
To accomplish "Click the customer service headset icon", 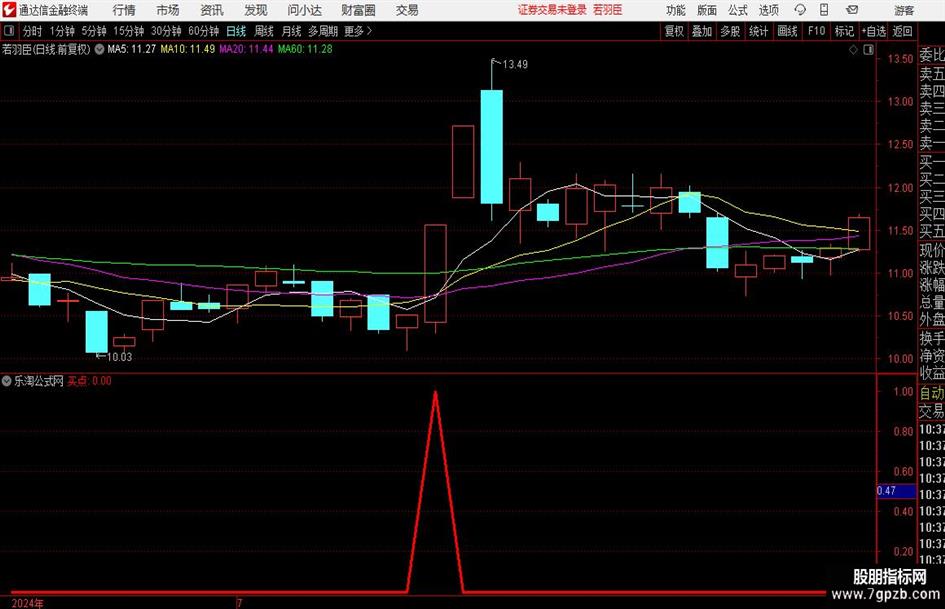I will (x=800, y=10).
